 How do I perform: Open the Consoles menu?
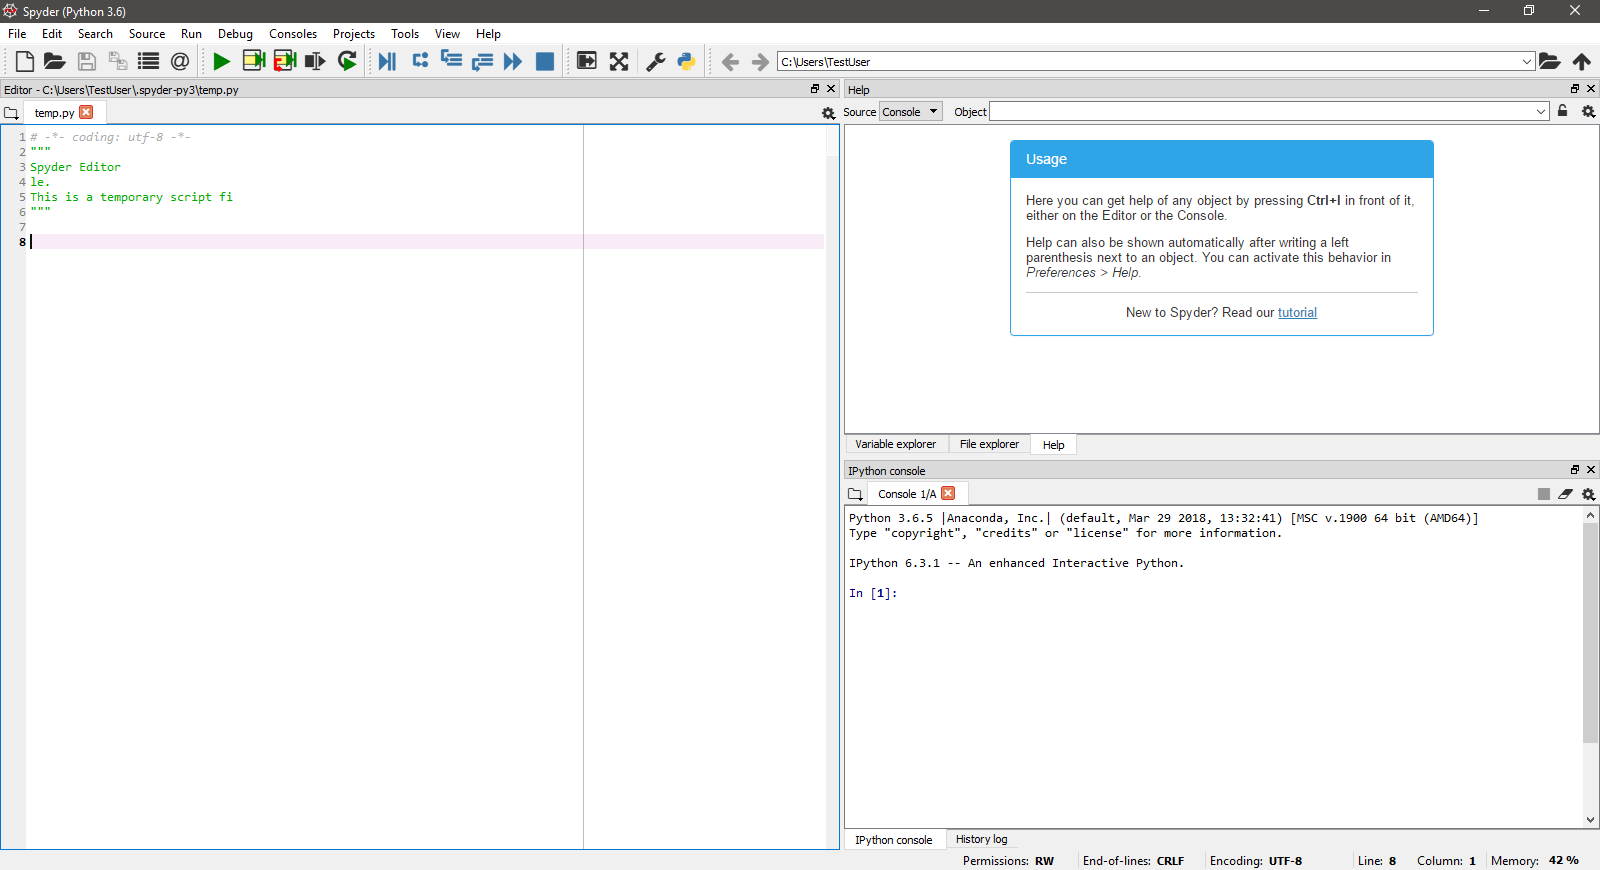pos(293,34)
